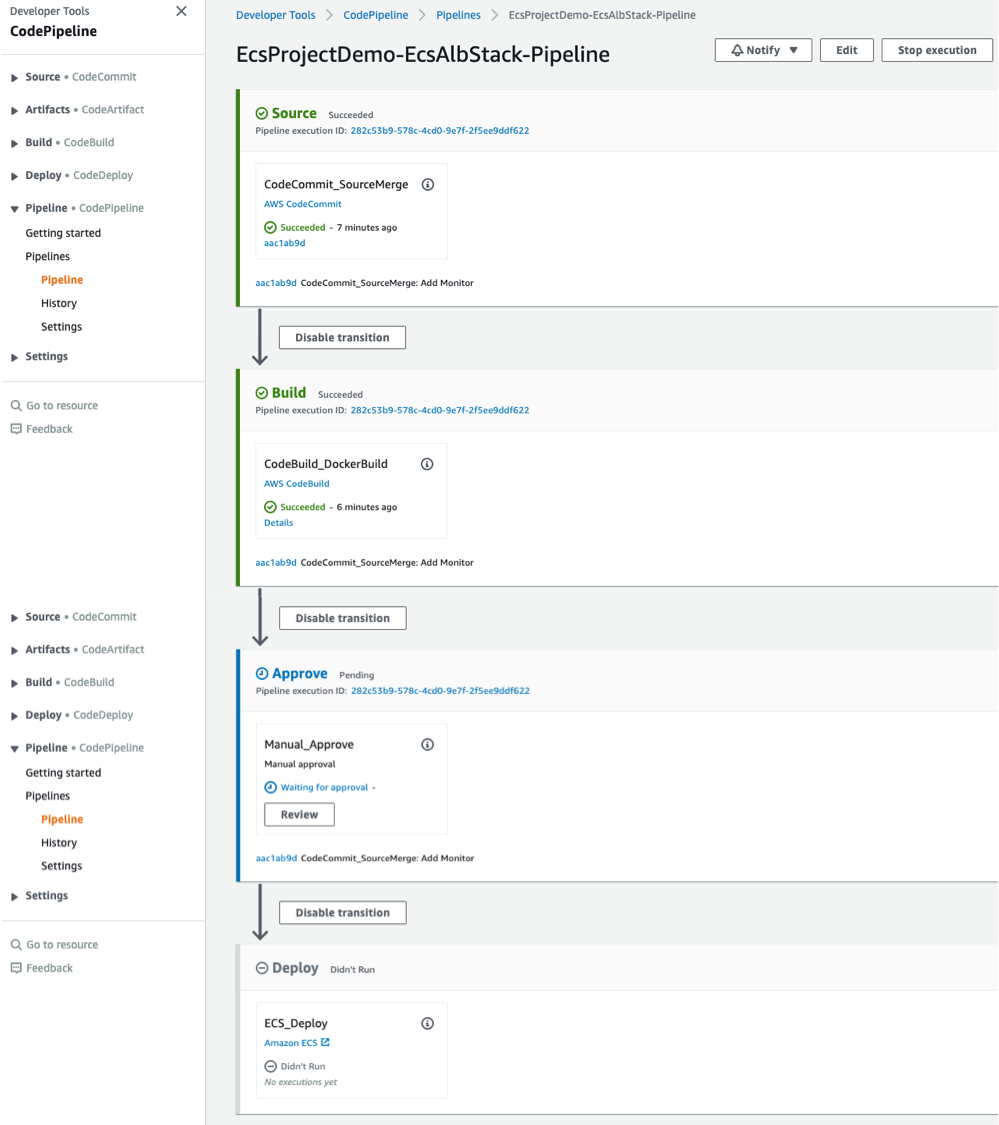The height and width of the screenshot is (1125, 999).
Task: Open AWS CodeCommit provider link
Action: pyautogui.click(x=303, y=204)
